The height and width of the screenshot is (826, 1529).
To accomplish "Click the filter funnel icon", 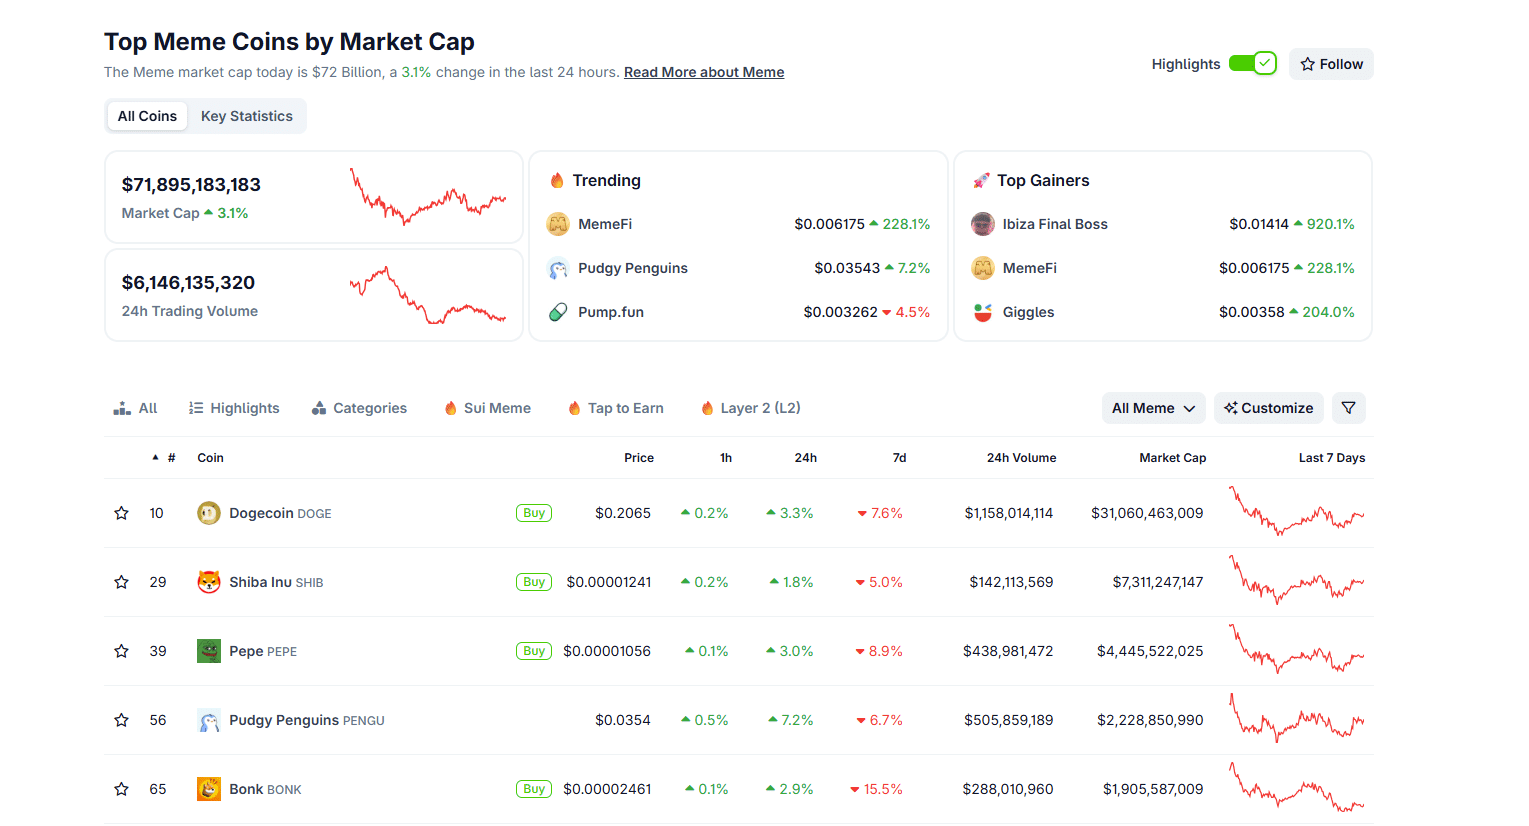I will pyautogui.click(x=1348, y=408).
